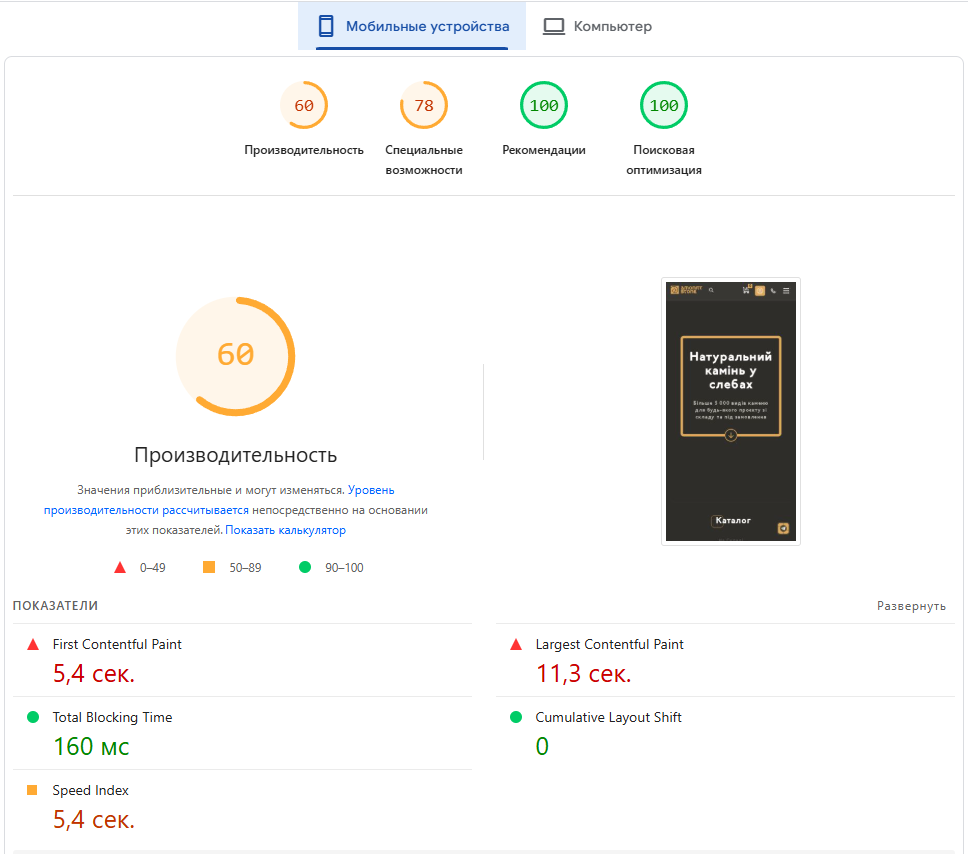Click the Специальные возможности label
Screen dimensions: 968x854
pos(424,160)
